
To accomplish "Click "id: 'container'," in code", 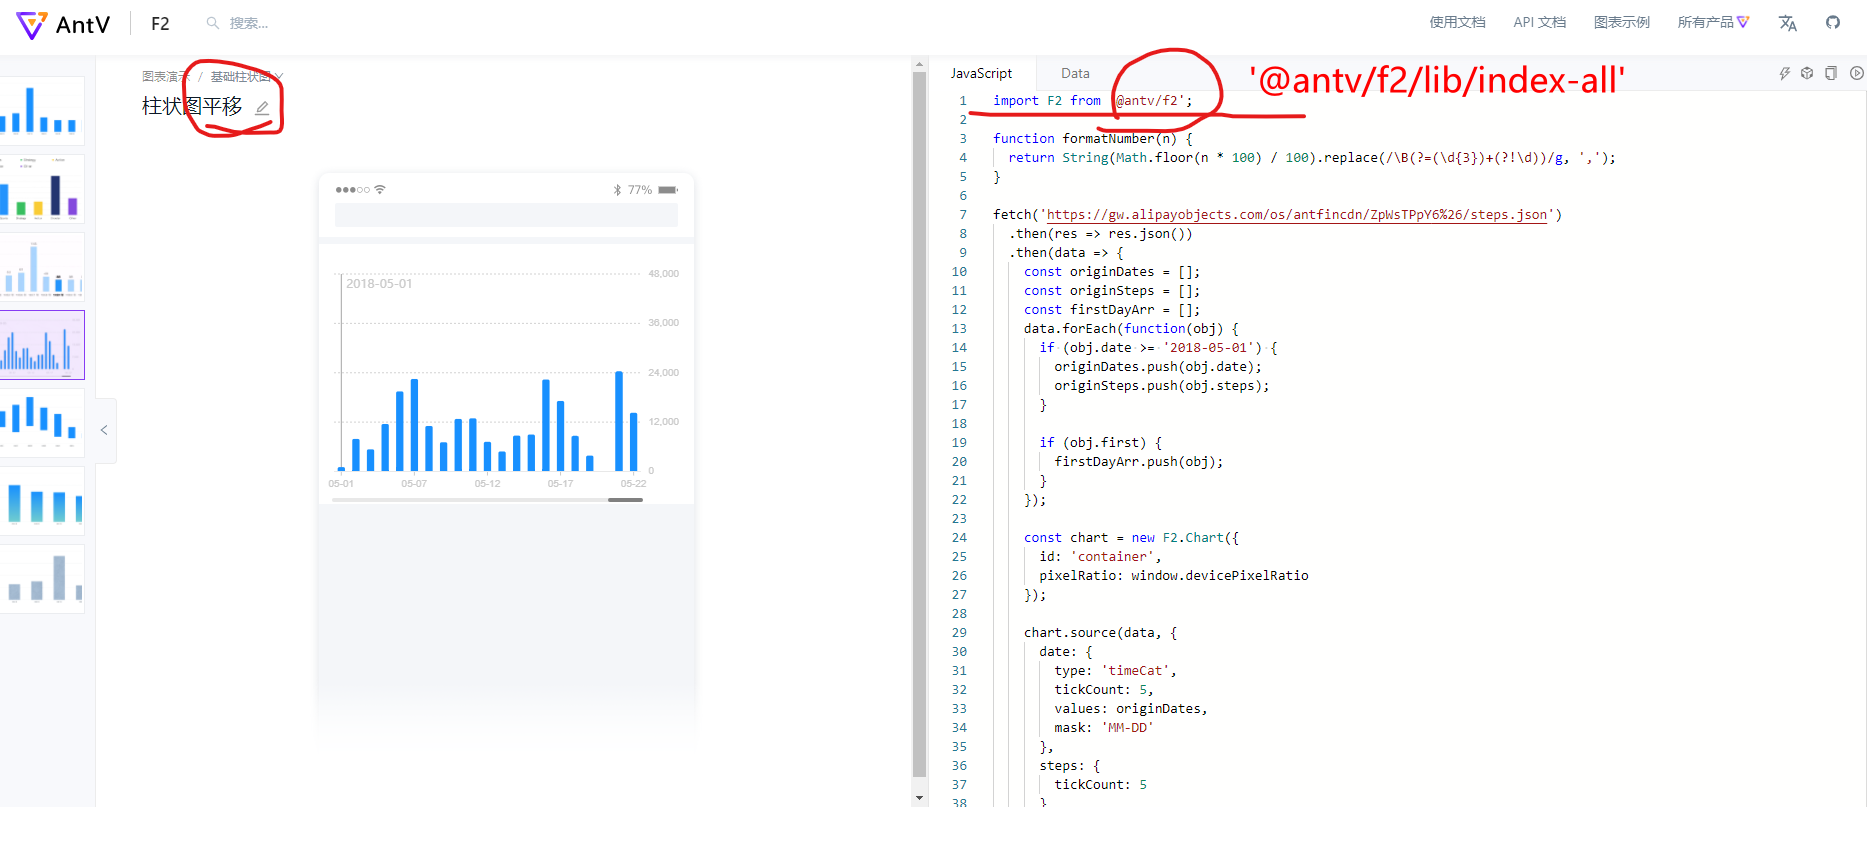I will point(1100,557).
